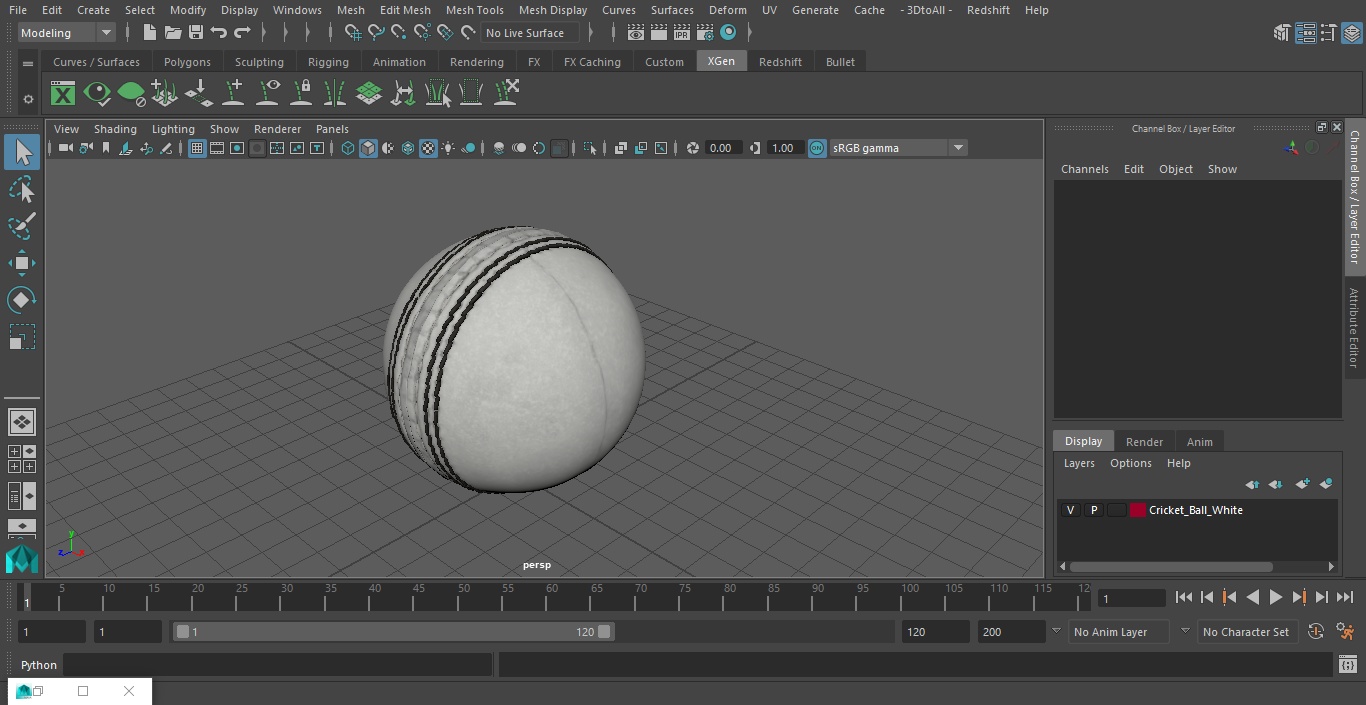Click the Python script language button
Image resolution: width=1366 pixels, height=705 pixels.
coord(39,665)
